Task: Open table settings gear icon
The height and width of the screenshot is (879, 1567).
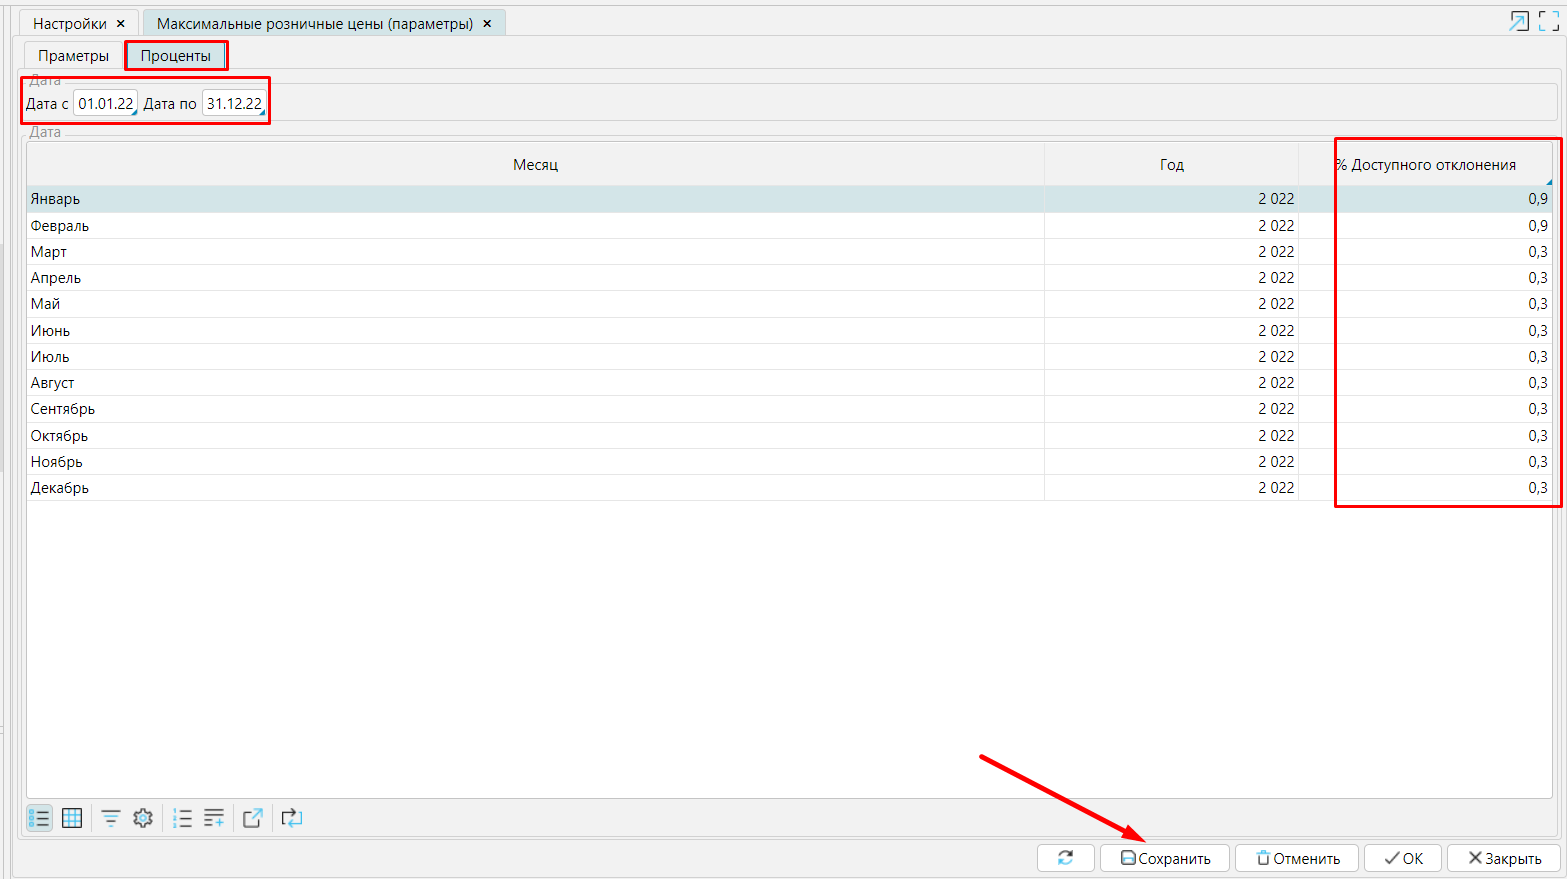Action: (x=143, y=818)
